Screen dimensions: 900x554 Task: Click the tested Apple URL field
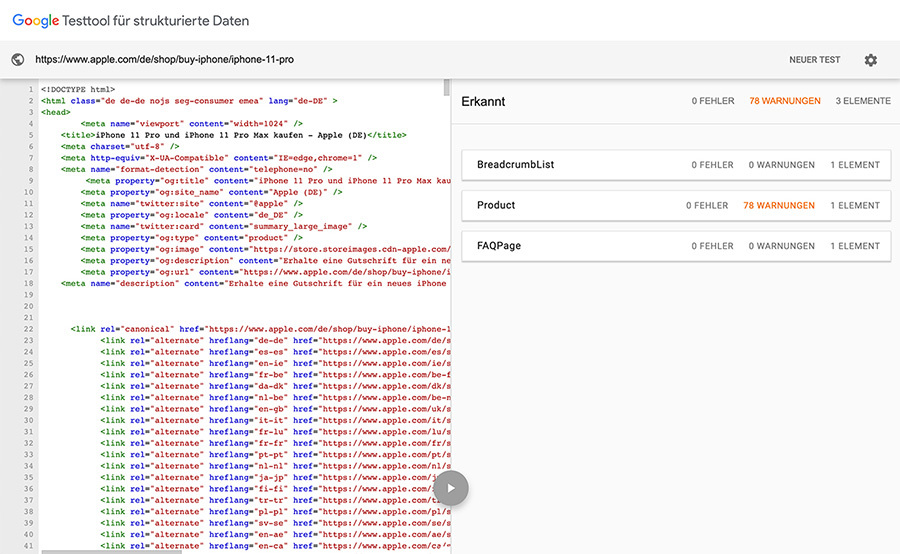tap(165, 59)
